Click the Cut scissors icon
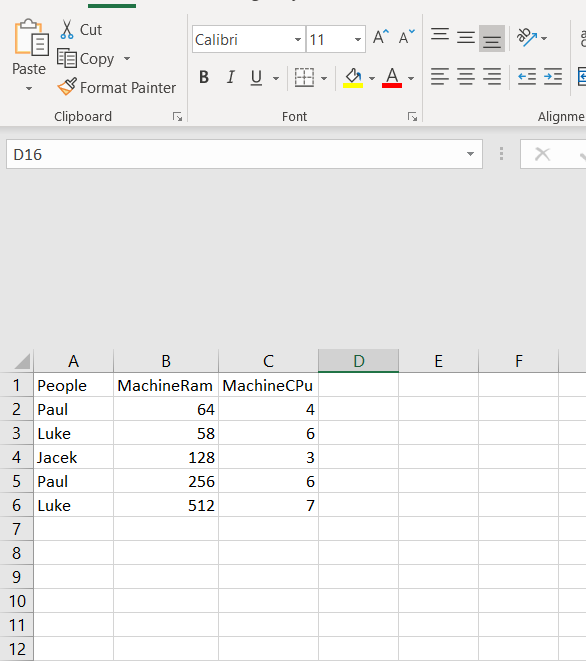586x661 pixels. 67,30
